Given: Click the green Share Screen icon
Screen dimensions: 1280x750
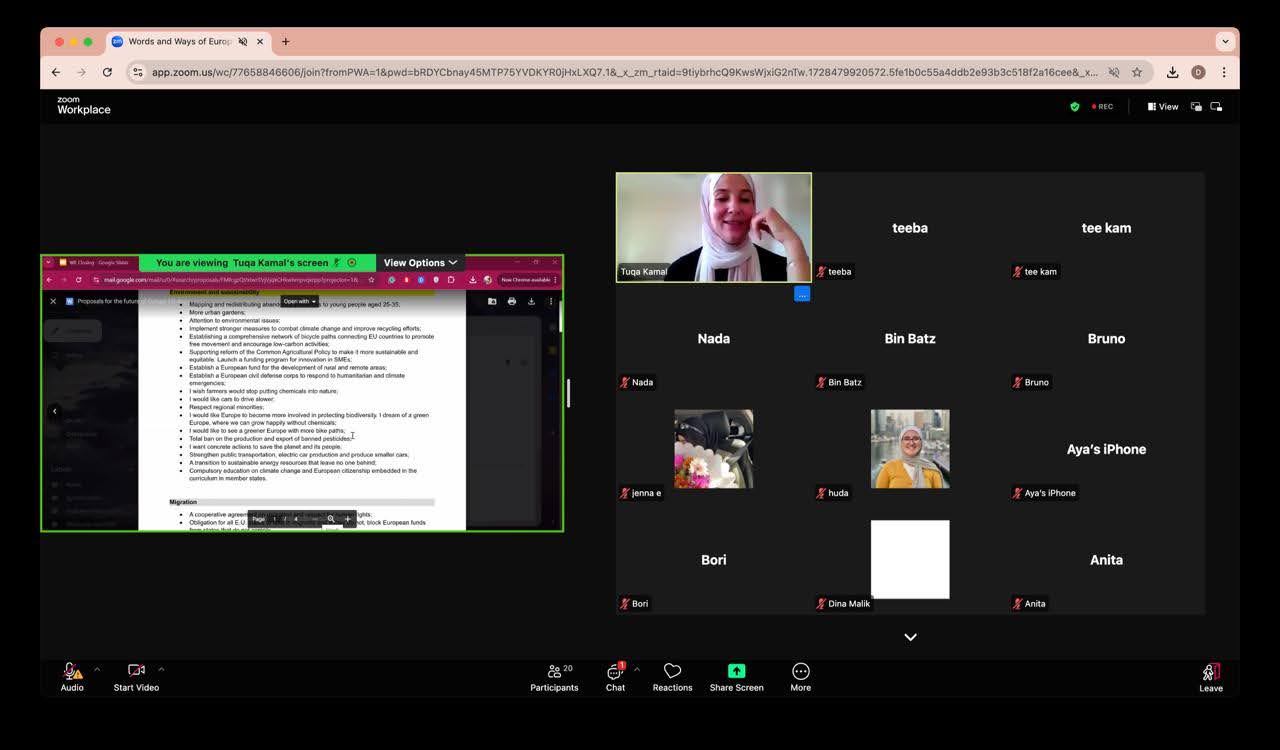Looking at the screenshot, I should (736, 671).
